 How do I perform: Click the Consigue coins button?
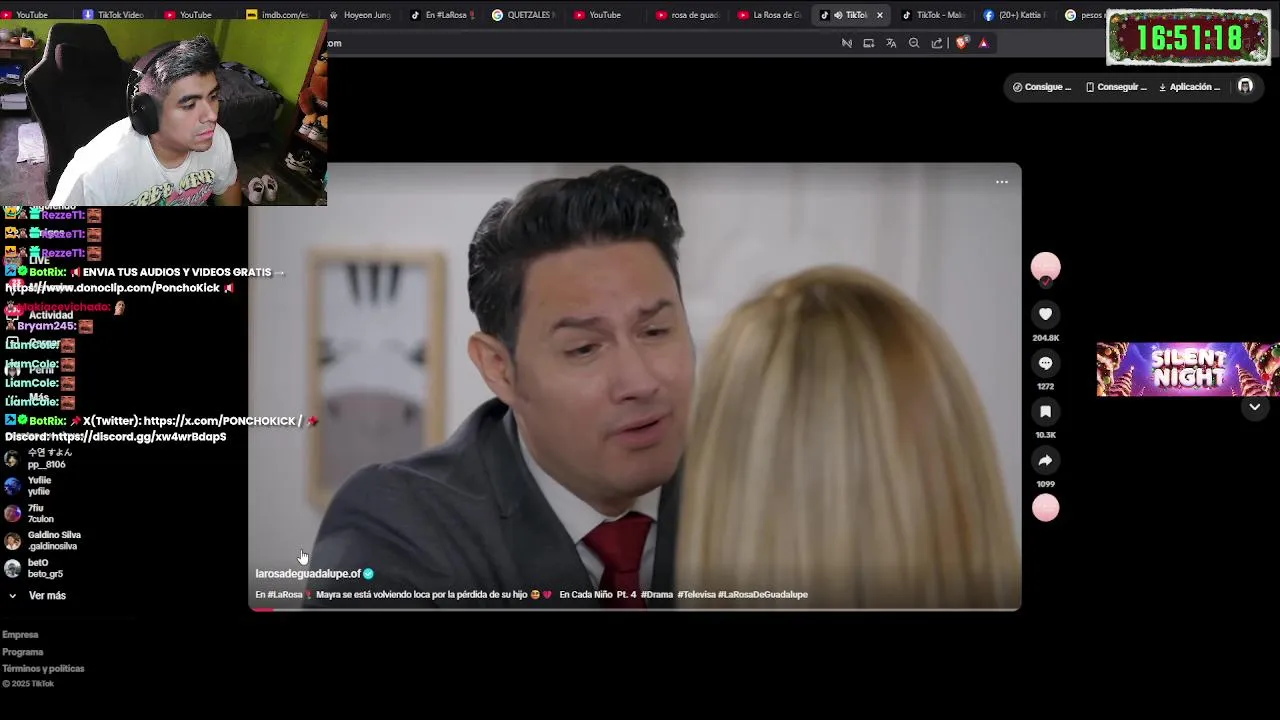pos(1042,87)
